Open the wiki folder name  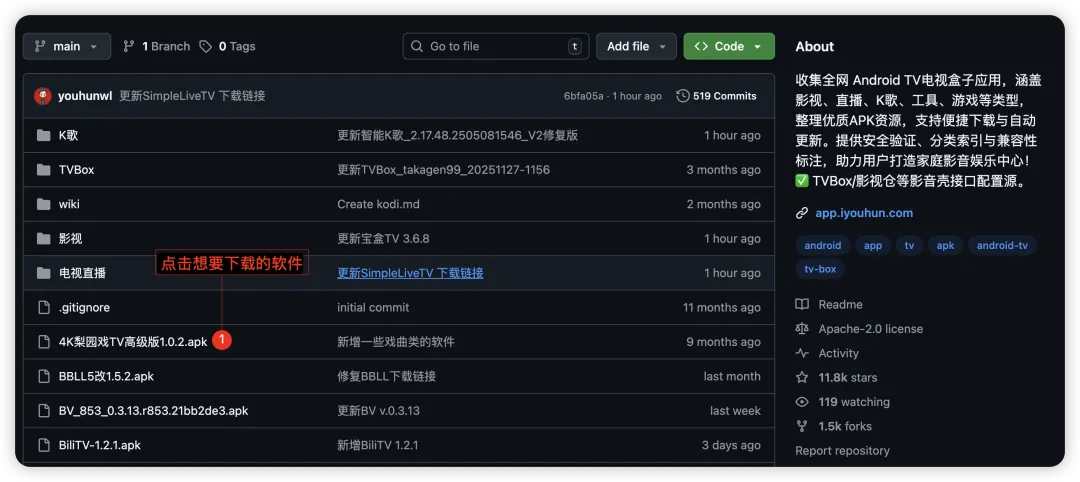coord(69,205)
